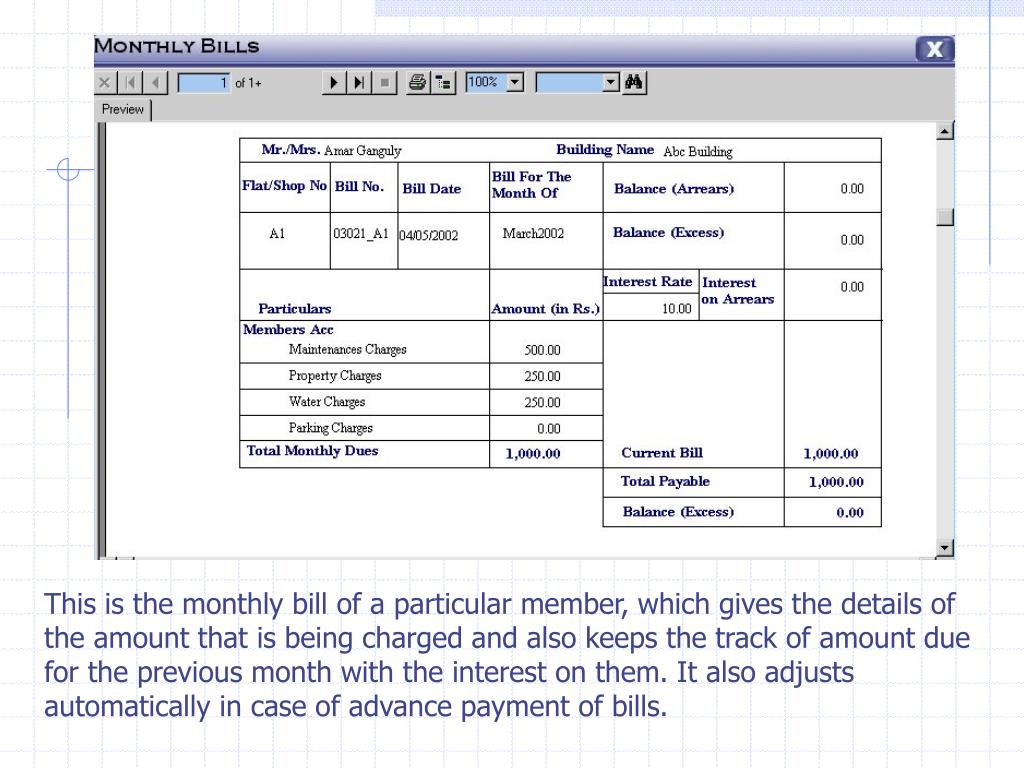Toggle the group tree icon
Viewport: 1024px width, 768px height.
(443, 82)
